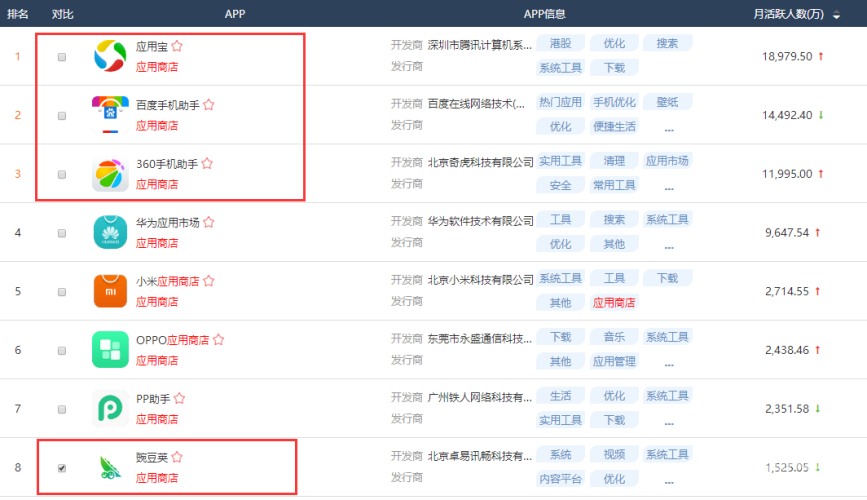Select the red 应用商店 tag for 小米应用商店
Screen dimensions: 867x500
(x=614, y=303)
